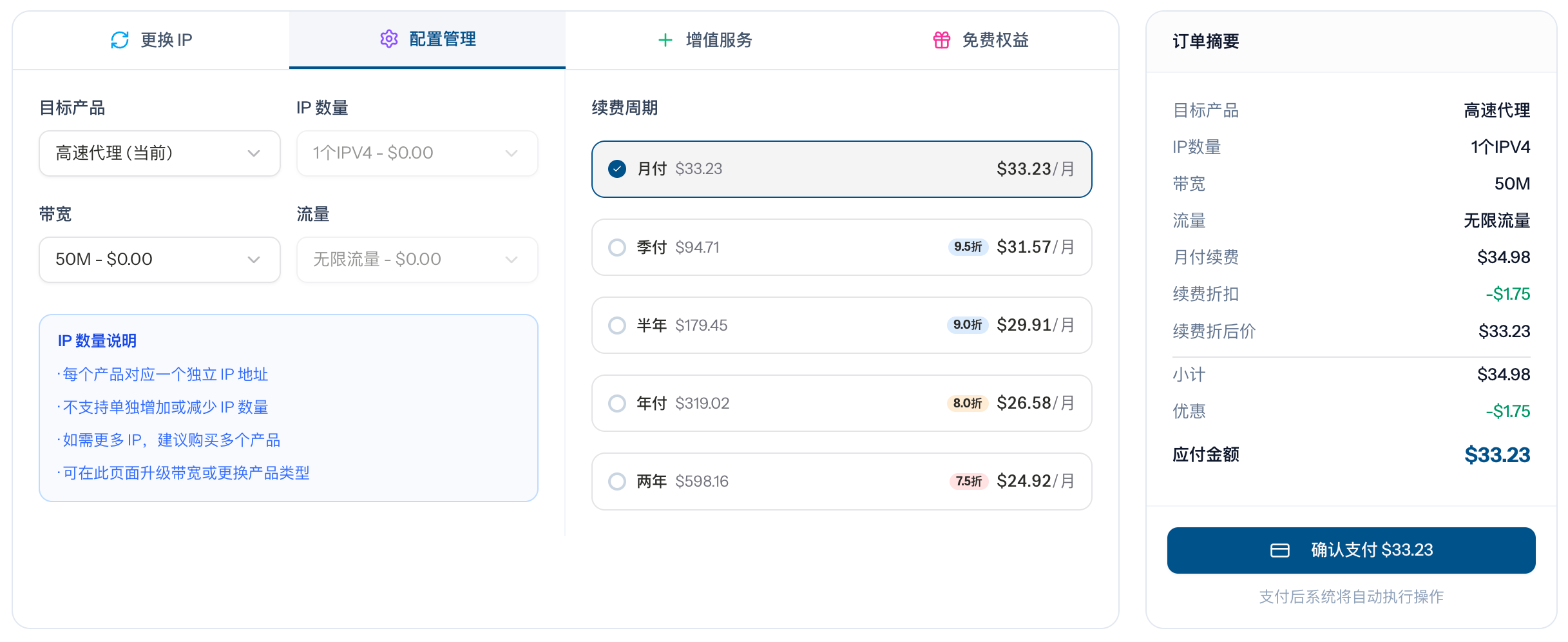
Task: Click the 续费折后价 $33.23 amount
Action: (x=1505, y=331)
